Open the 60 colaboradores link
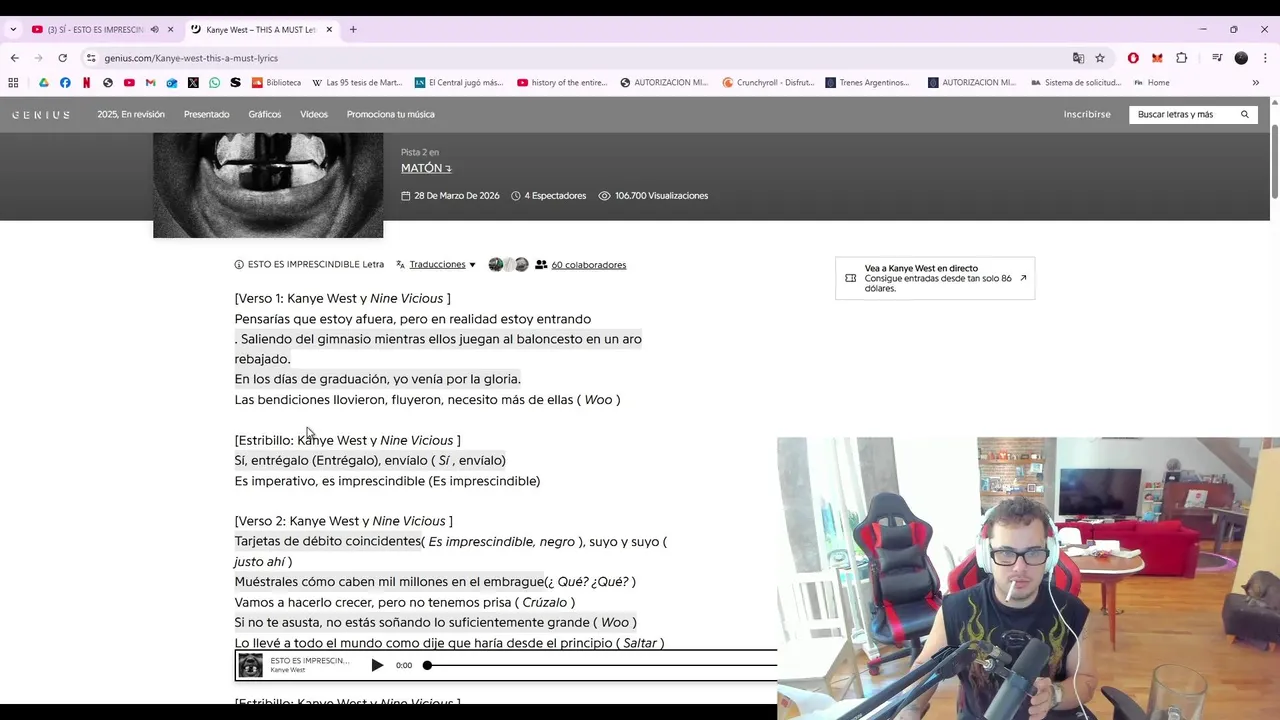 [588, 265]
